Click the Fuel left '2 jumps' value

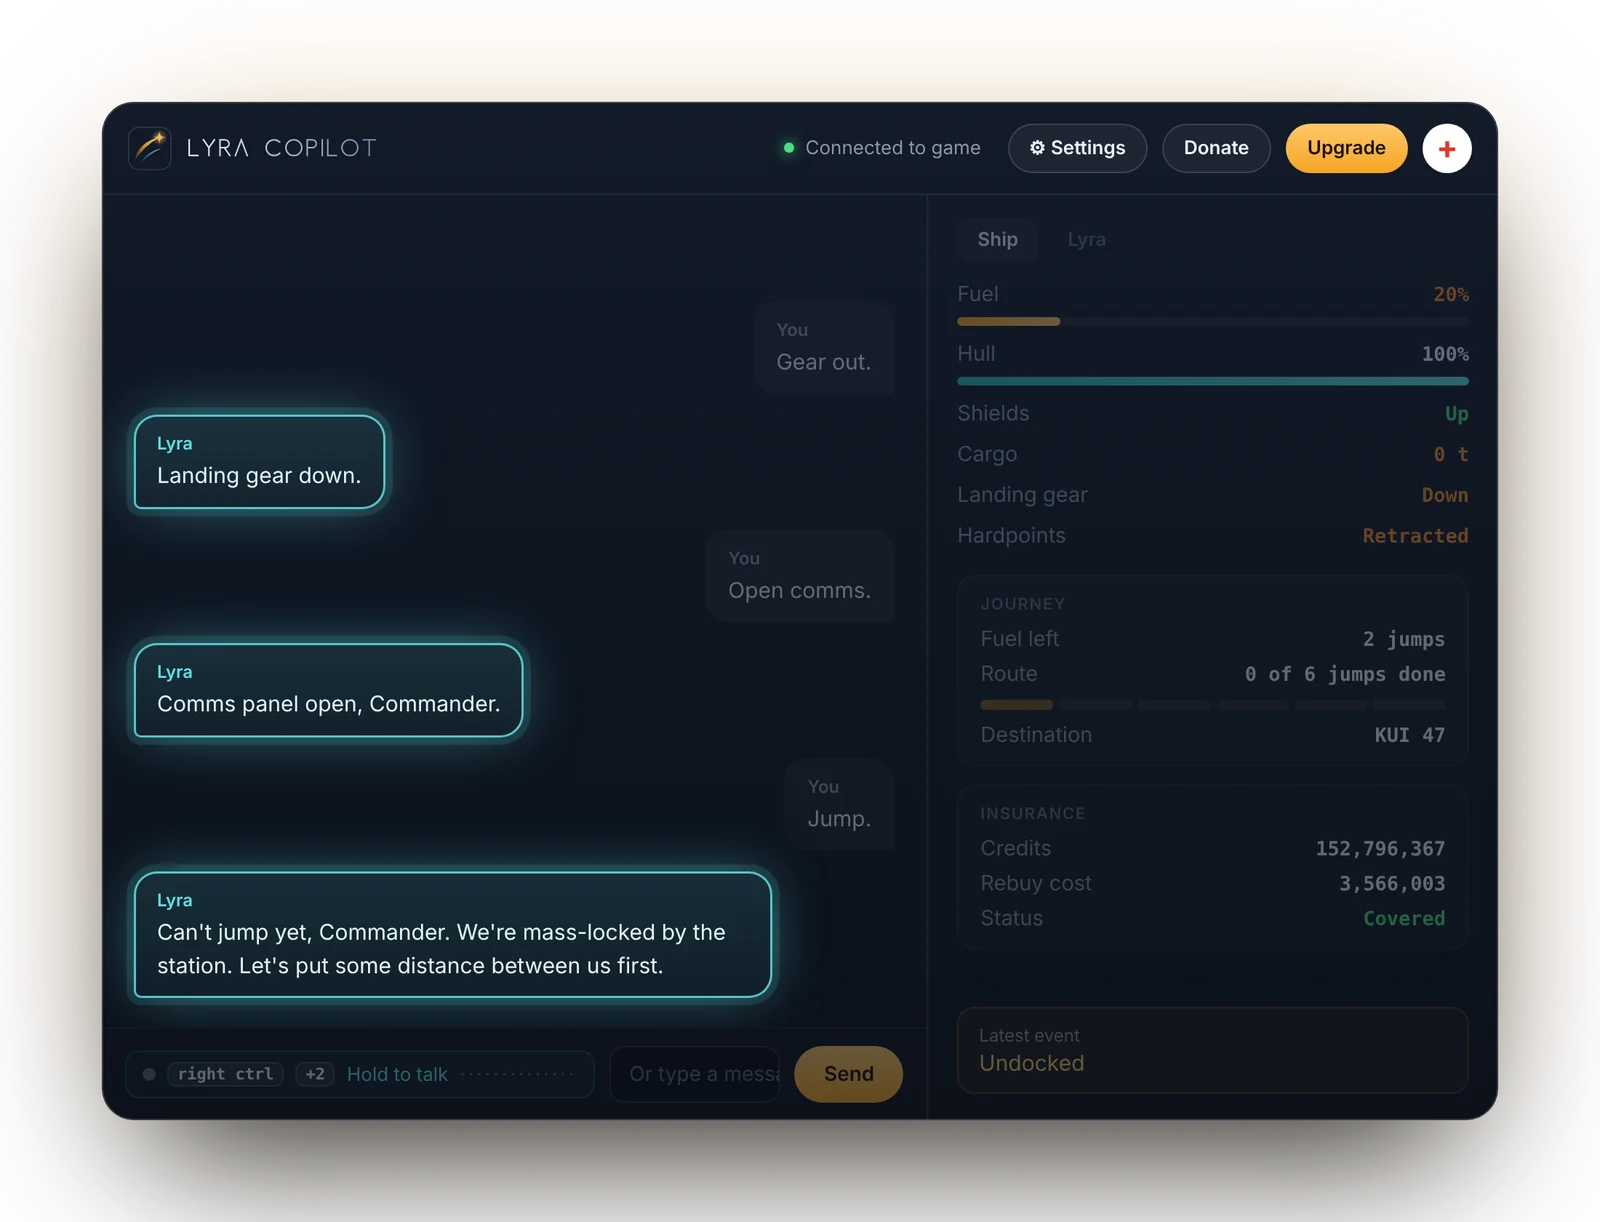pos(1404,639)
